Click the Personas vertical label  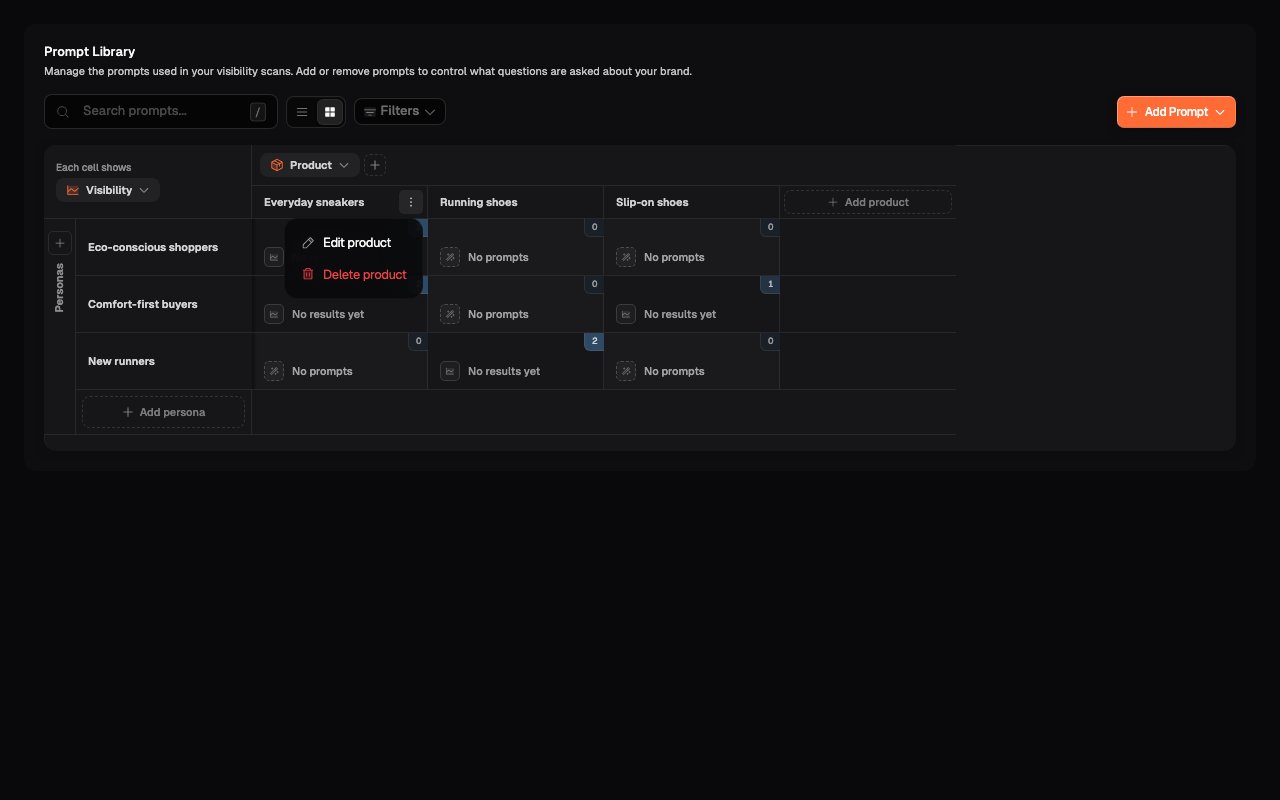point(59,288)
